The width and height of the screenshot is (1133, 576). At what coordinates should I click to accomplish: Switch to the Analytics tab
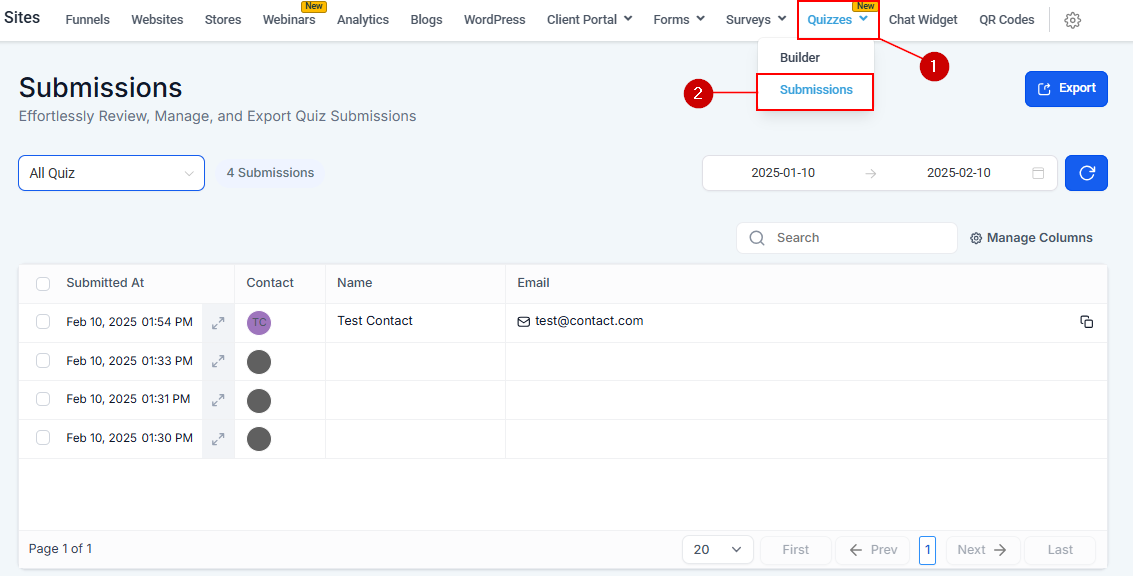pyautogui.click(x=363, y=20)
